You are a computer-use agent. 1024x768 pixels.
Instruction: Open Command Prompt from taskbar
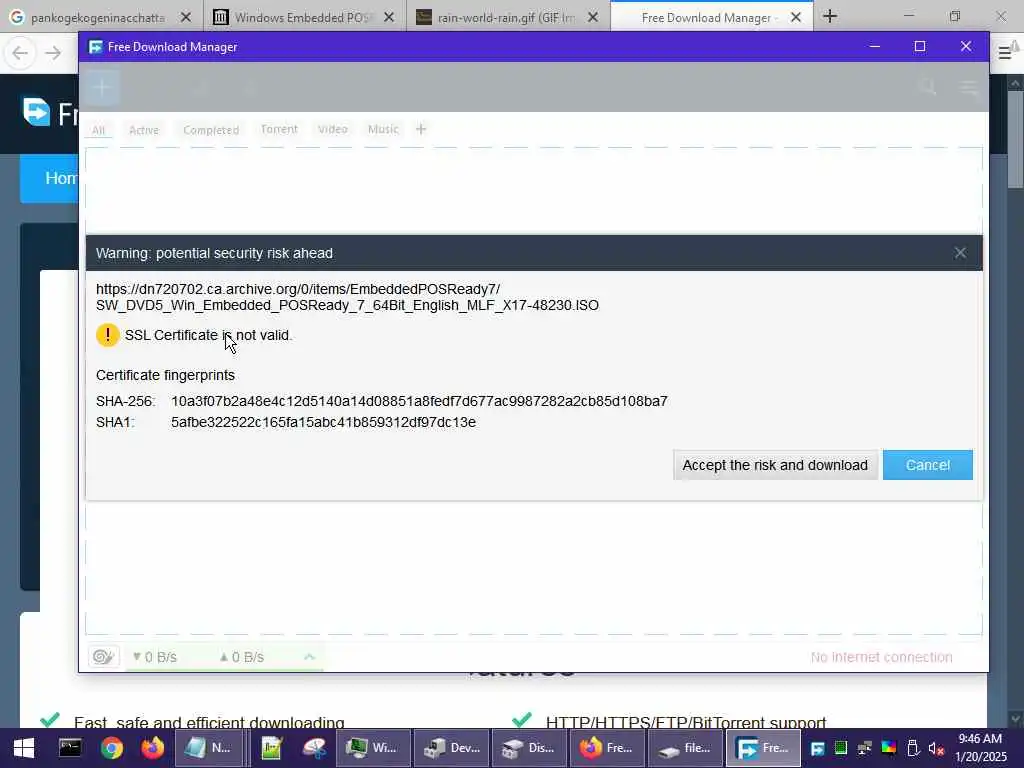[x=70, y=748]
